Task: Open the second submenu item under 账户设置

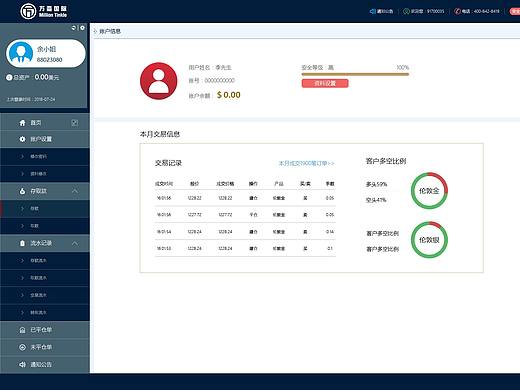Action: 45,174
